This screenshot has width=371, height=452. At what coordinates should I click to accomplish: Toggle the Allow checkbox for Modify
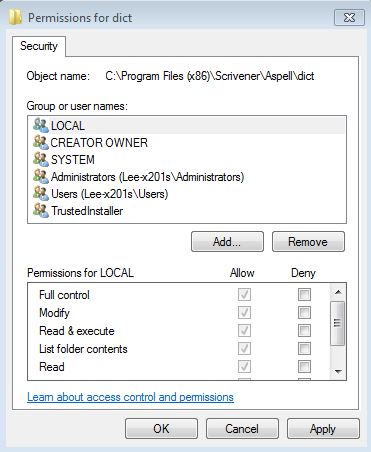click(x=244, y=312)
